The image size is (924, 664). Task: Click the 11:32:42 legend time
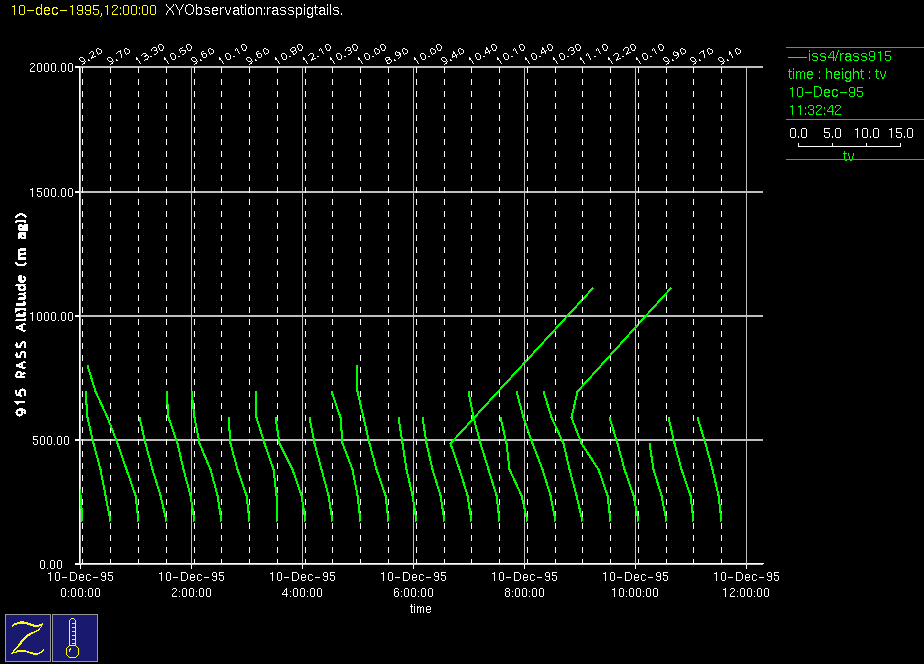click(815, 110)
